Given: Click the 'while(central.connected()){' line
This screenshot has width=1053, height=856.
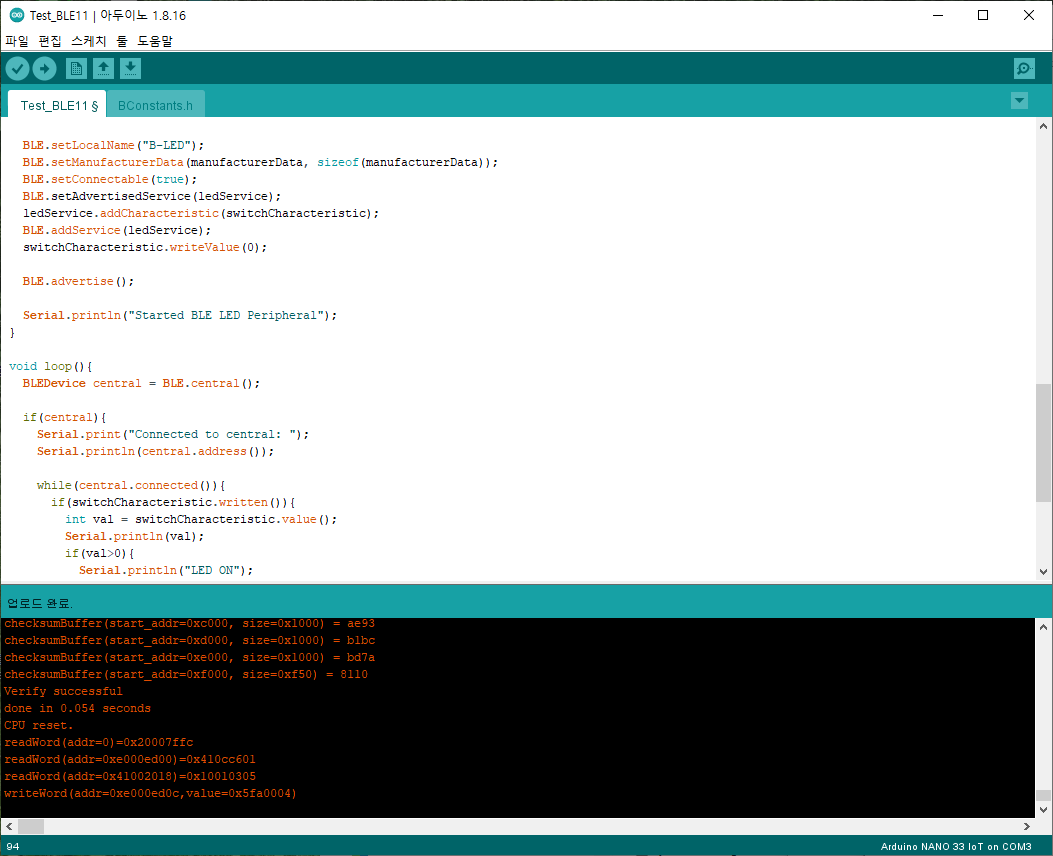Looking at the screenshot, I should coord(131,485).
